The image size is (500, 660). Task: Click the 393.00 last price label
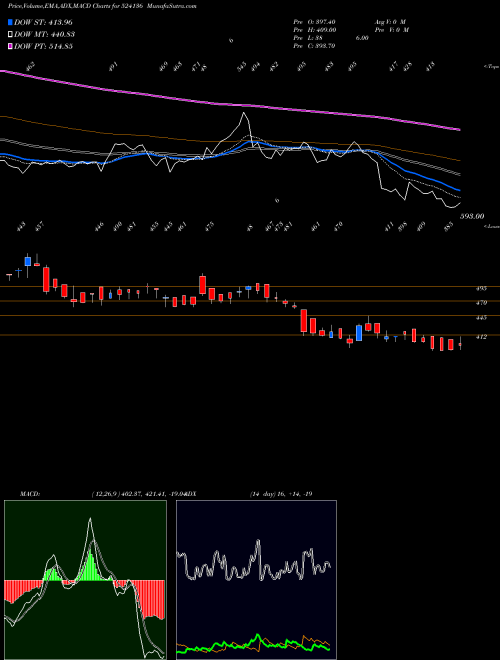(471, 216)
